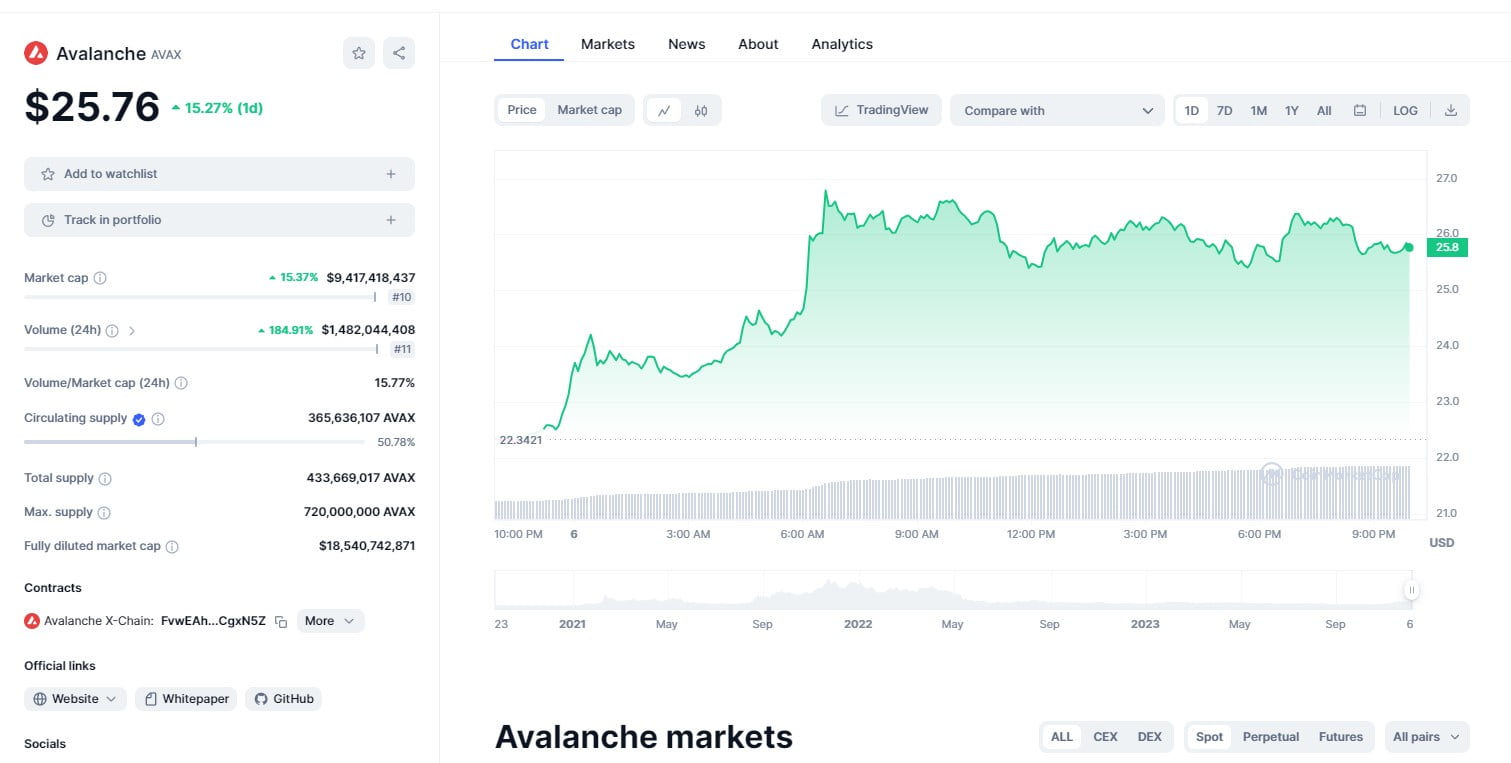Select All time range
This screenshot has width=1511, height=763.
[x=1324, y=110]
